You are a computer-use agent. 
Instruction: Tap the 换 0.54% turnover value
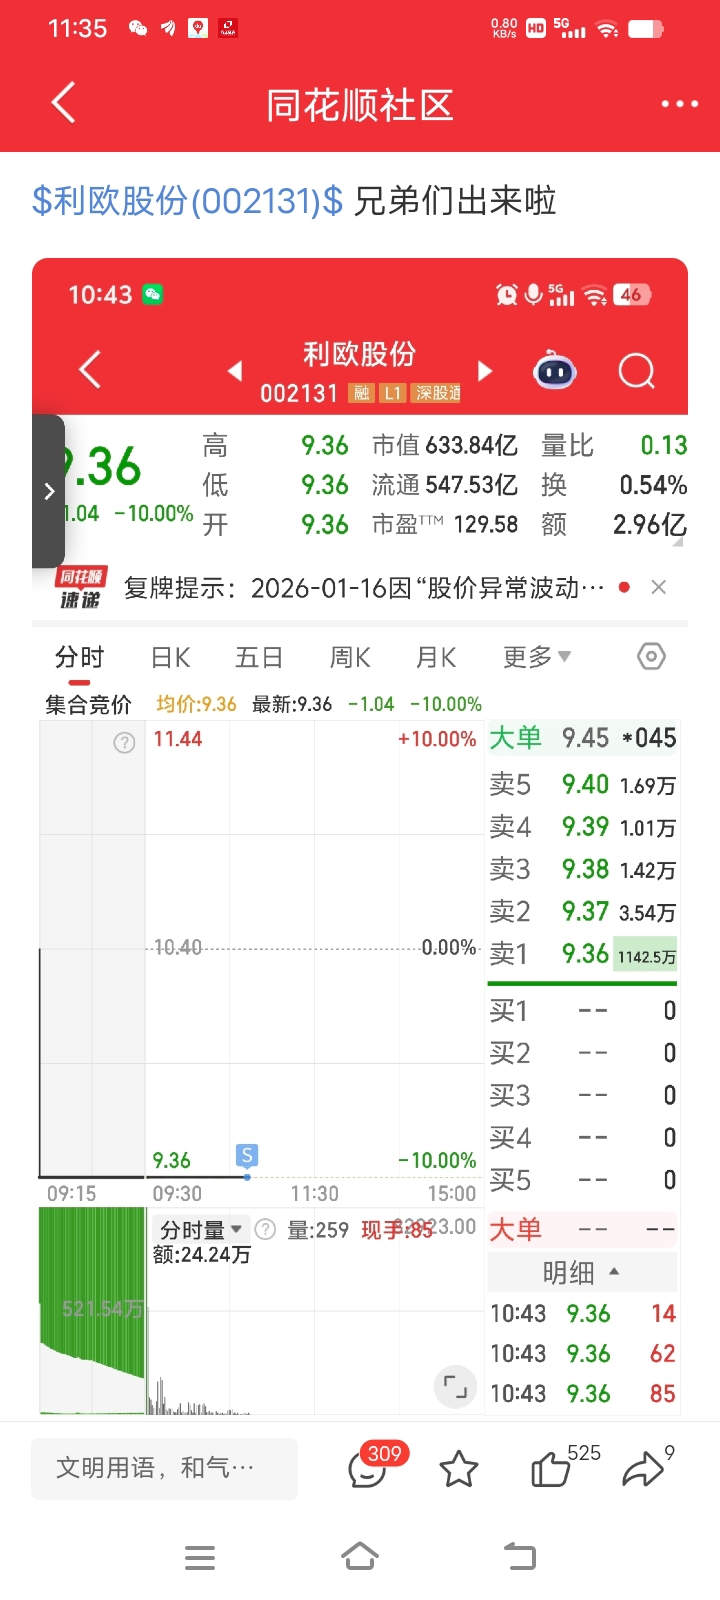(x=614, y=485)
